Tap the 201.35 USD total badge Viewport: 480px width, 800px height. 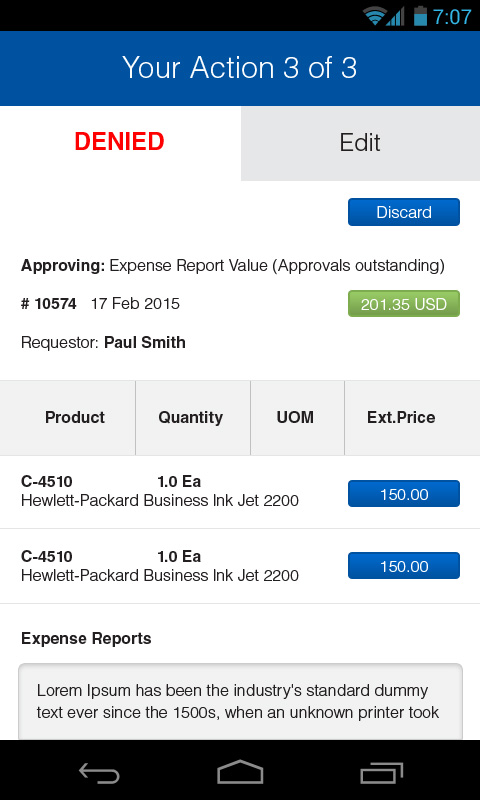pyautogui.click(x=404, y=304)
